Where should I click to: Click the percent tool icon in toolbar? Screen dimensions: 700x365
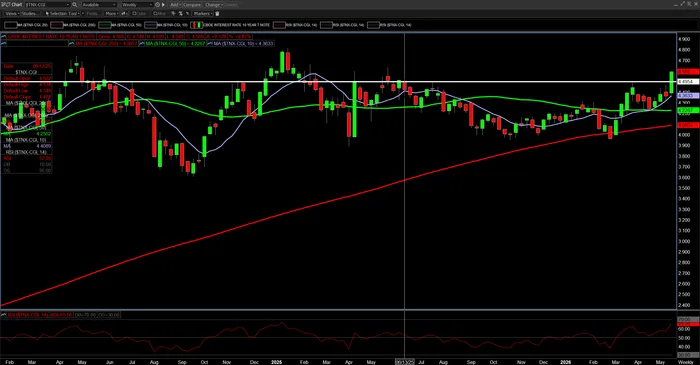180,14
